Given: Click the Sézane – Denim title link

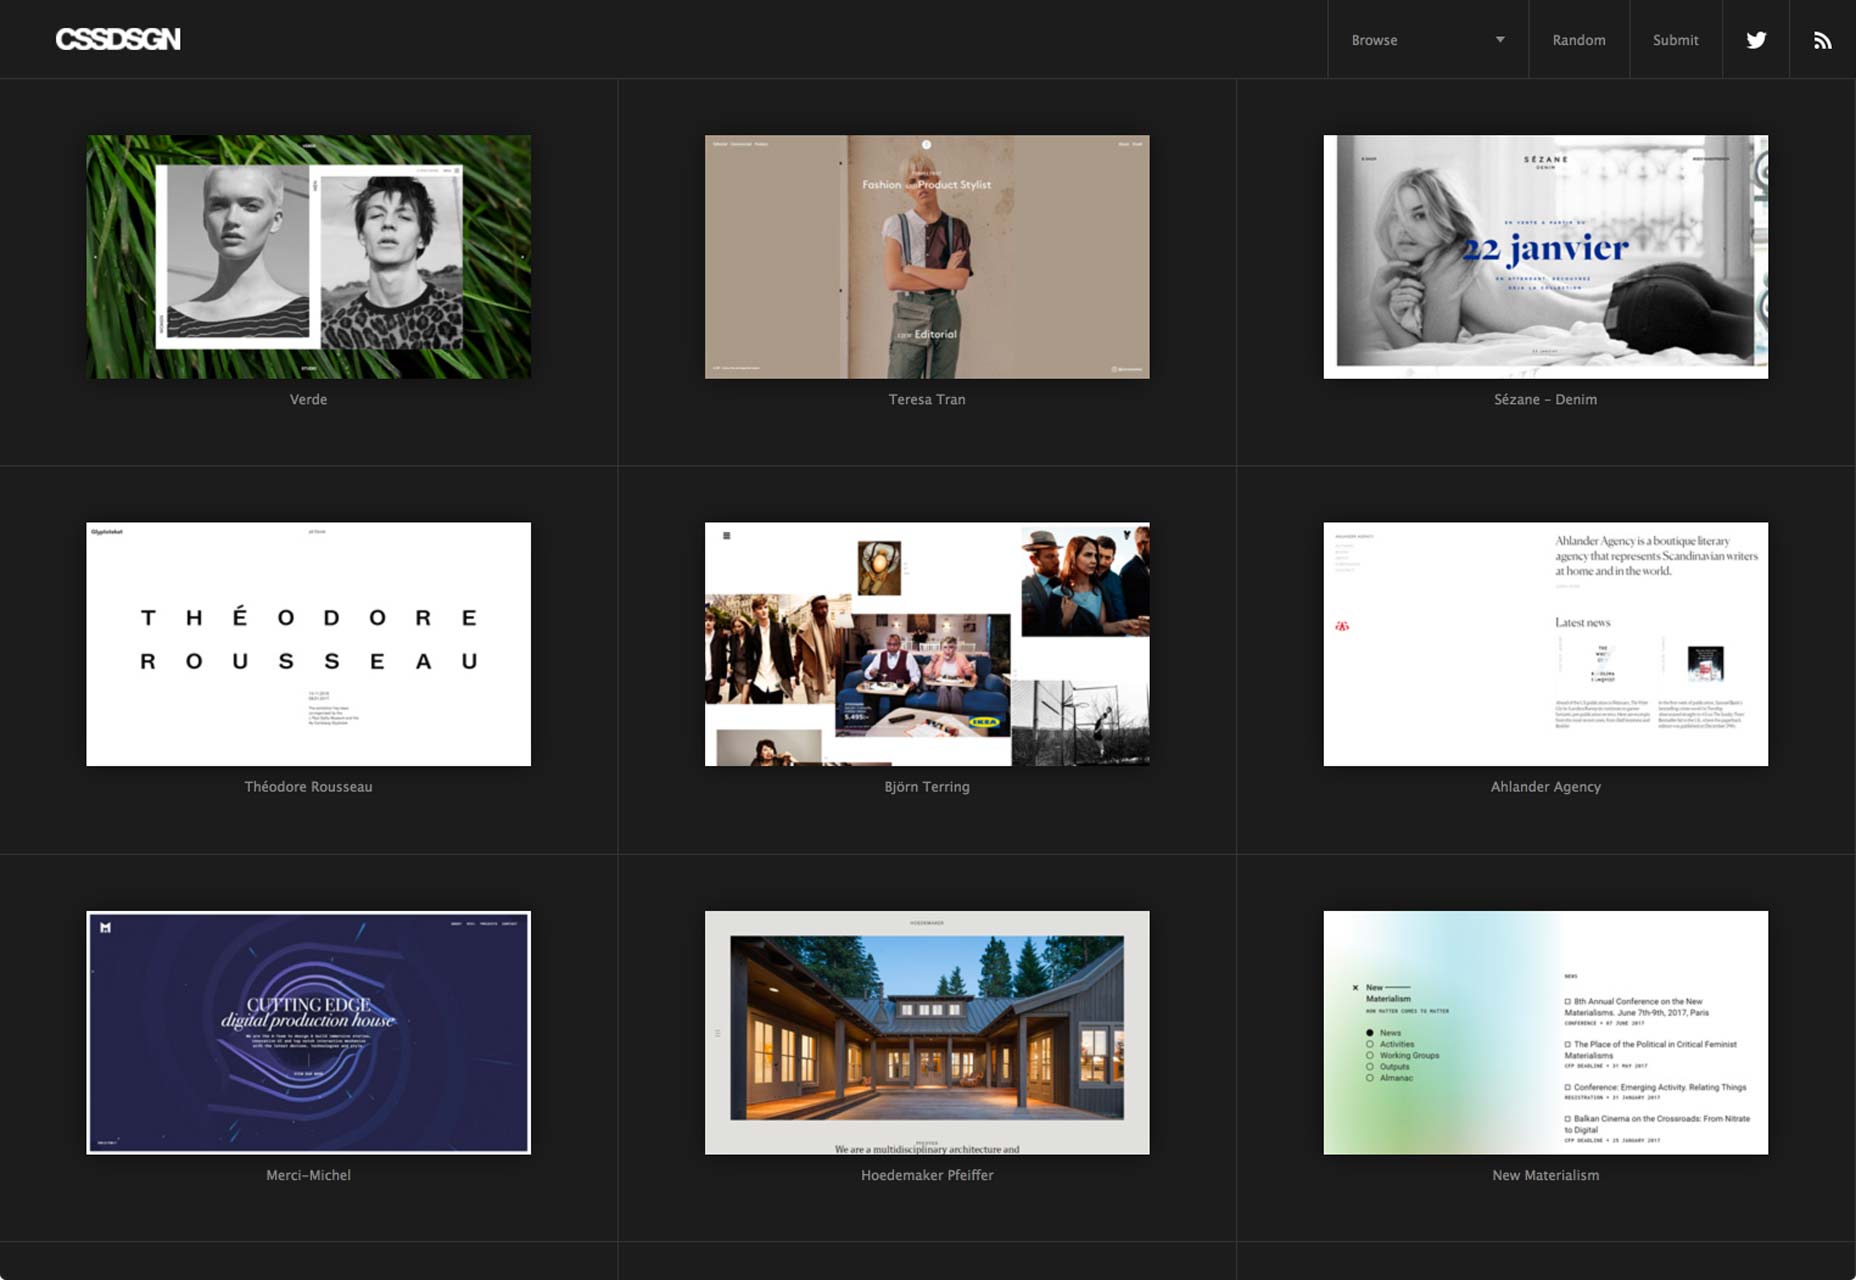Looking at the screenshot, I should point(1545,398).
